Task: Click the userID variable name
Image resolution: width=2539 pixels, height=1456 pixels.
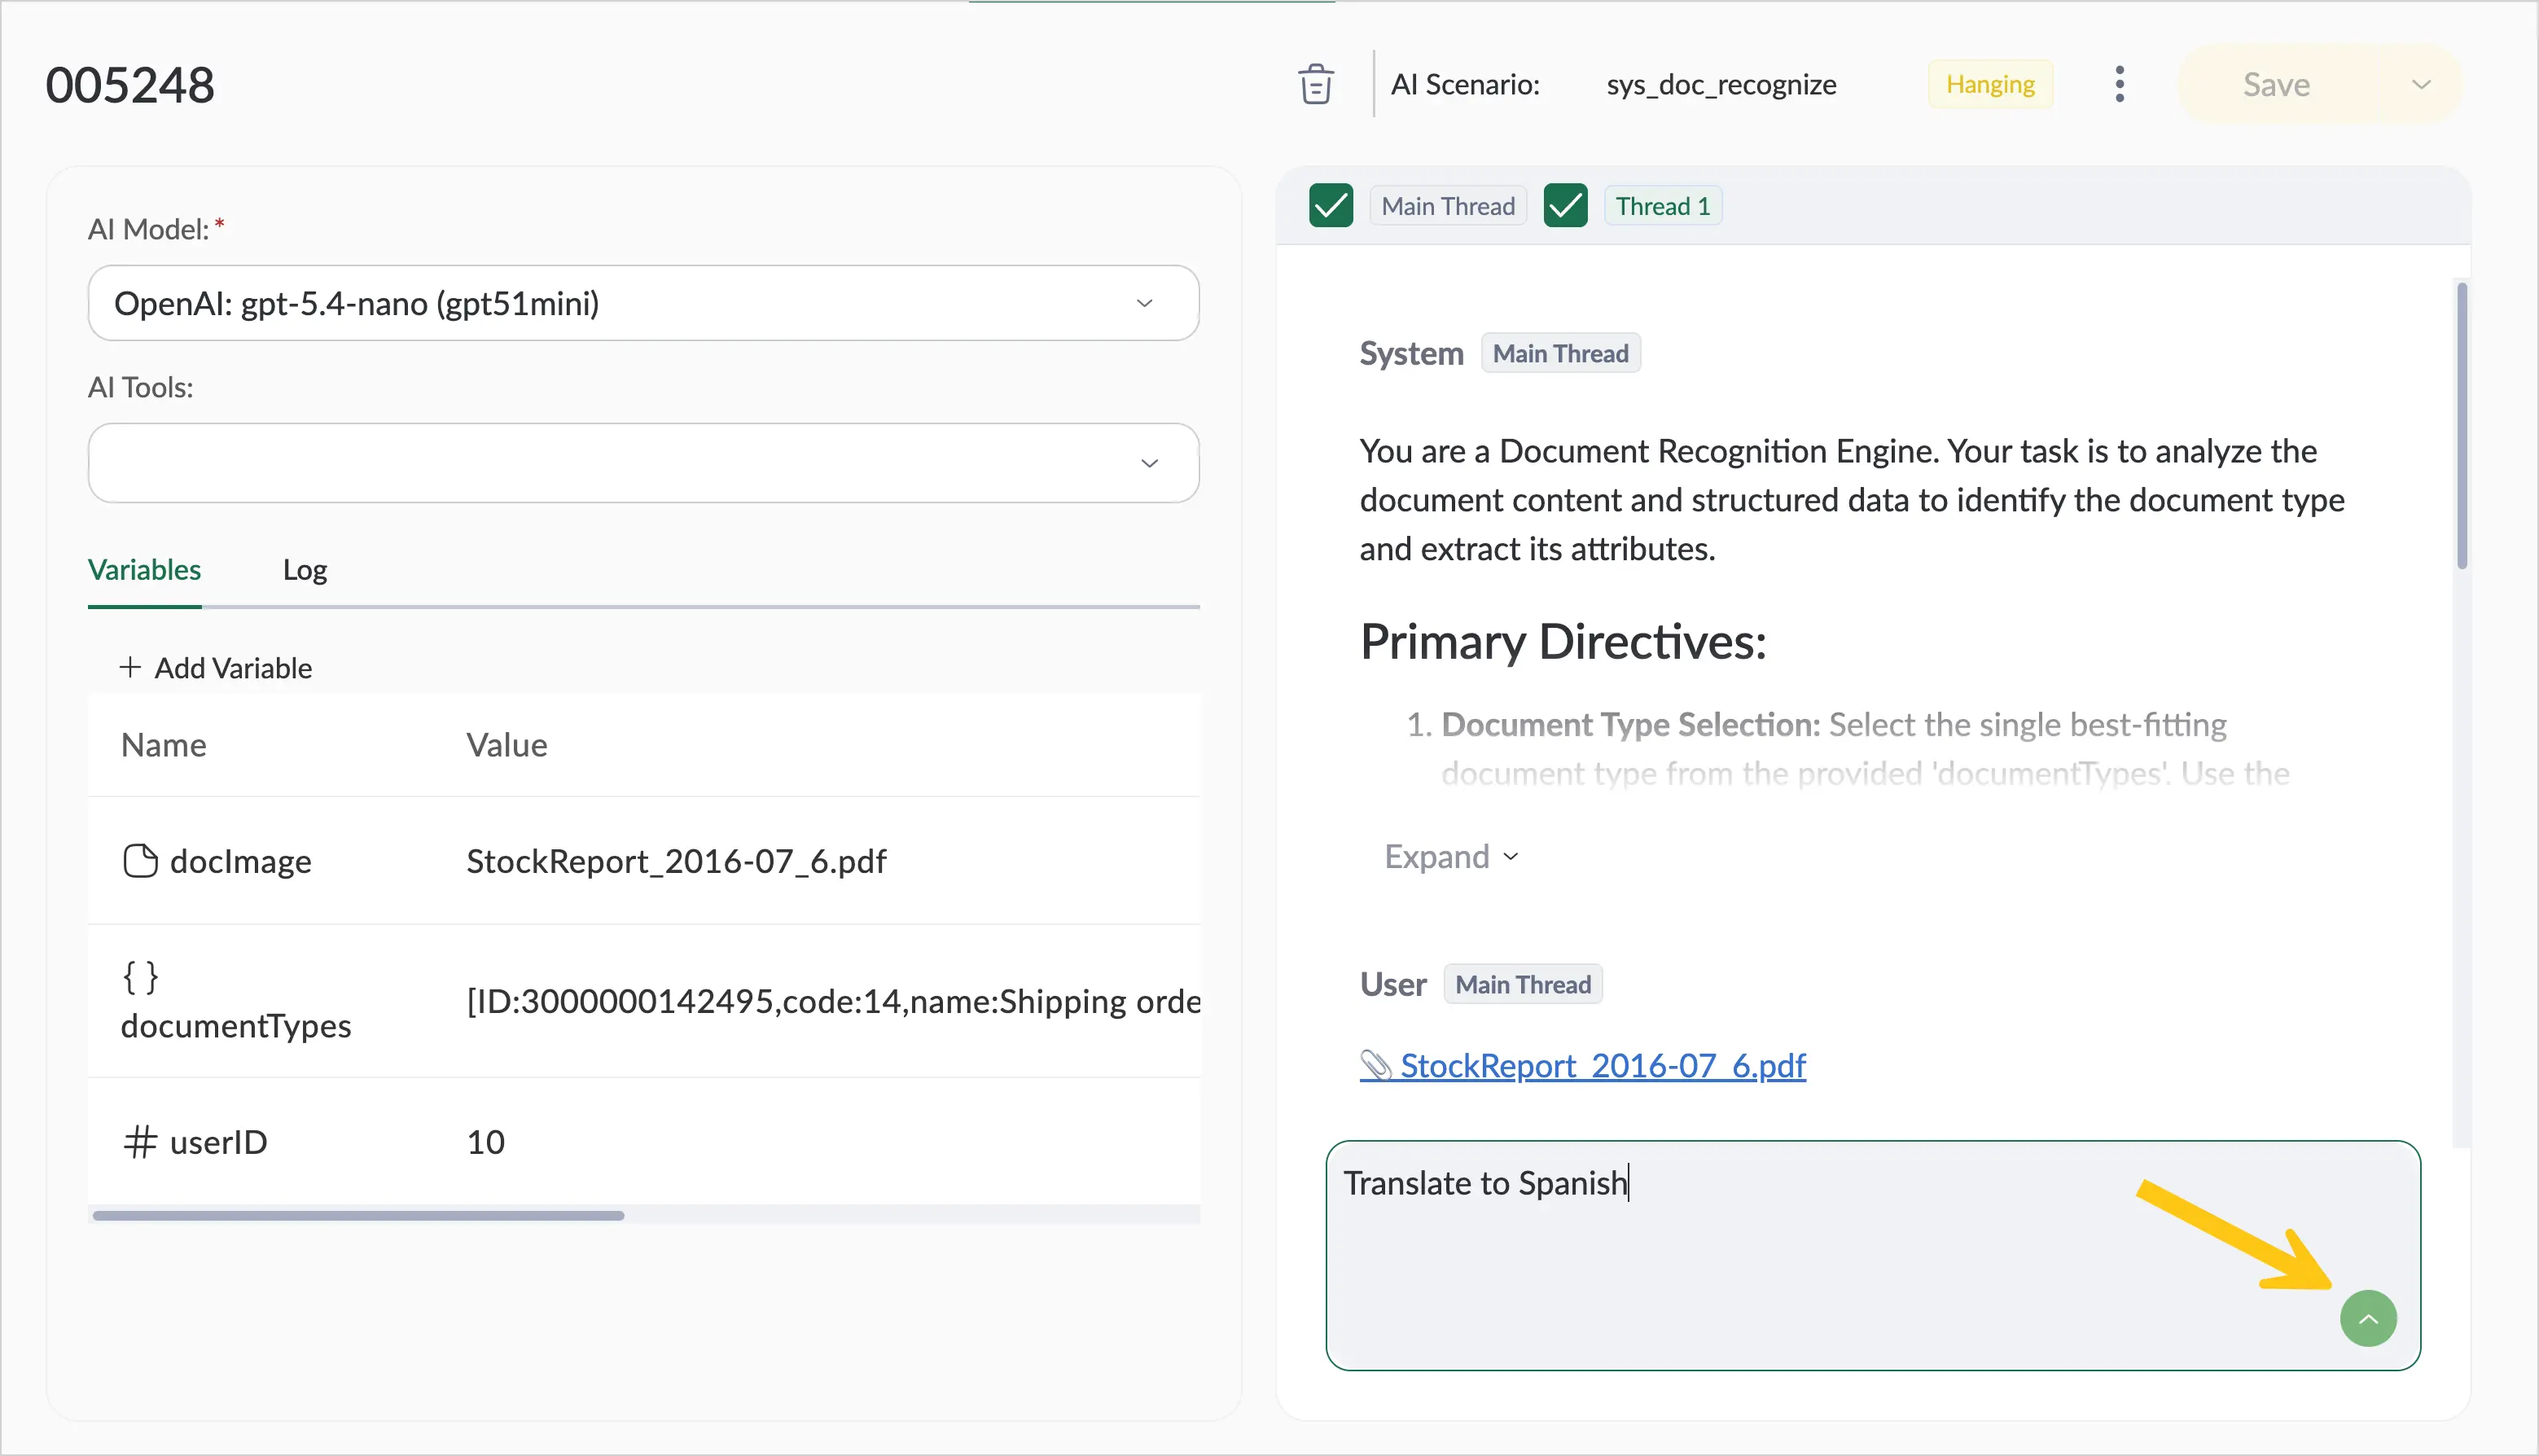Action: point(218,1141)
